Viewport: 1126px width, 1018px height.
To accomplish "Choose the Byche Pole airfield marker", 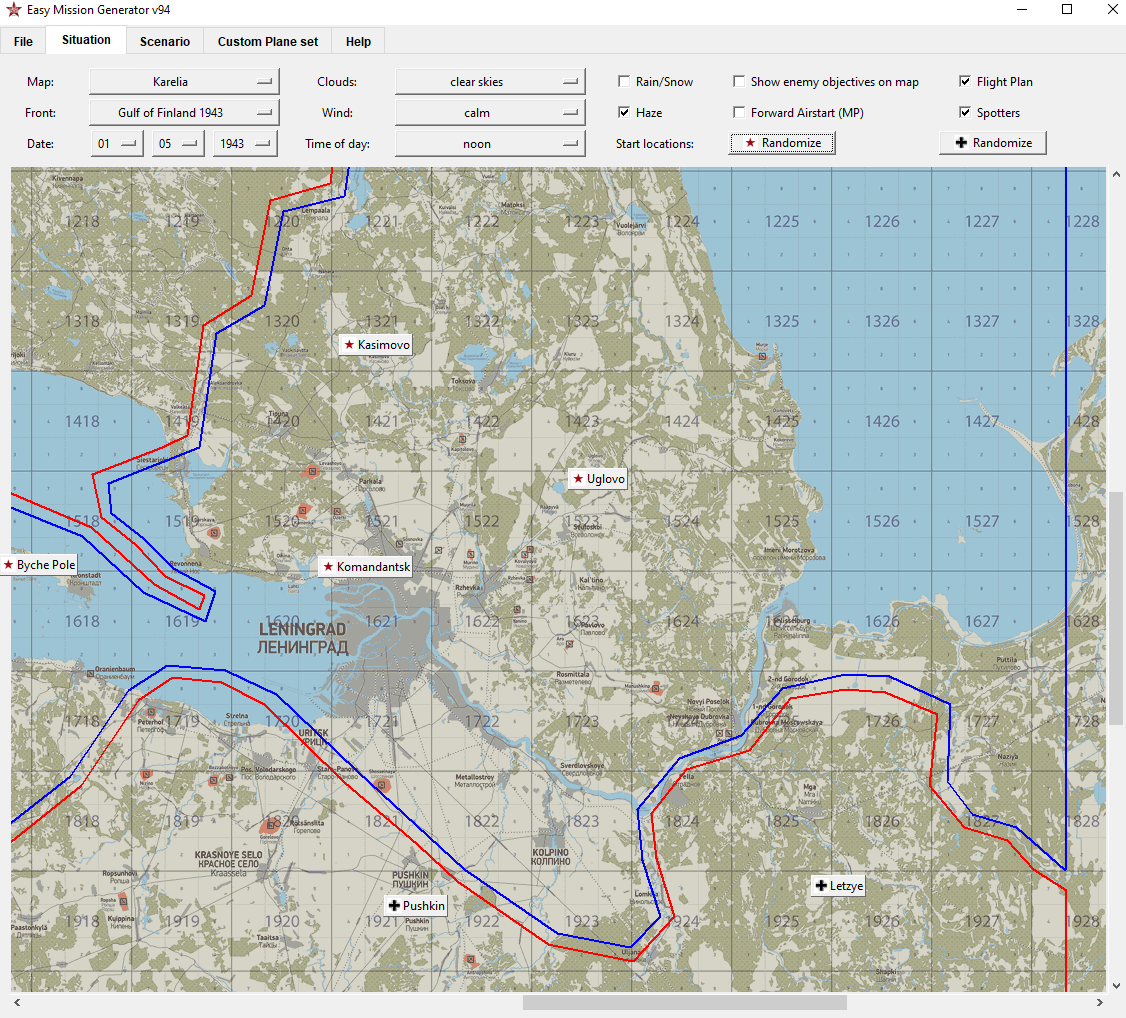I will (x=39, y=565).
